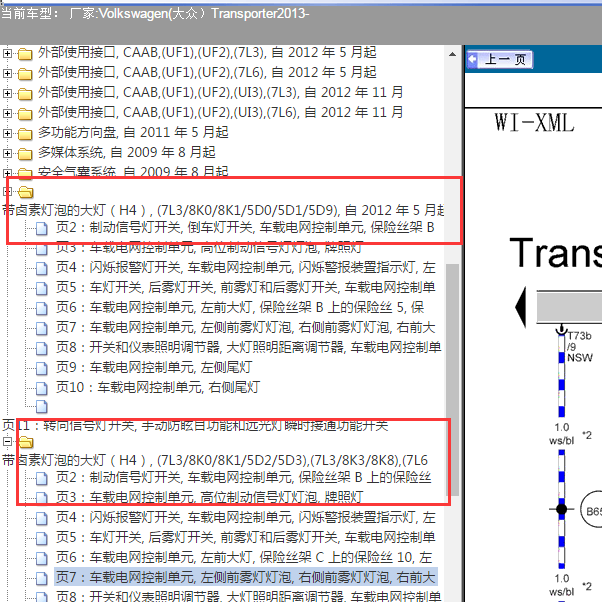Click document icon of highlighted 页7 row
Screen dimensions: 602x602
coord(41,578)
